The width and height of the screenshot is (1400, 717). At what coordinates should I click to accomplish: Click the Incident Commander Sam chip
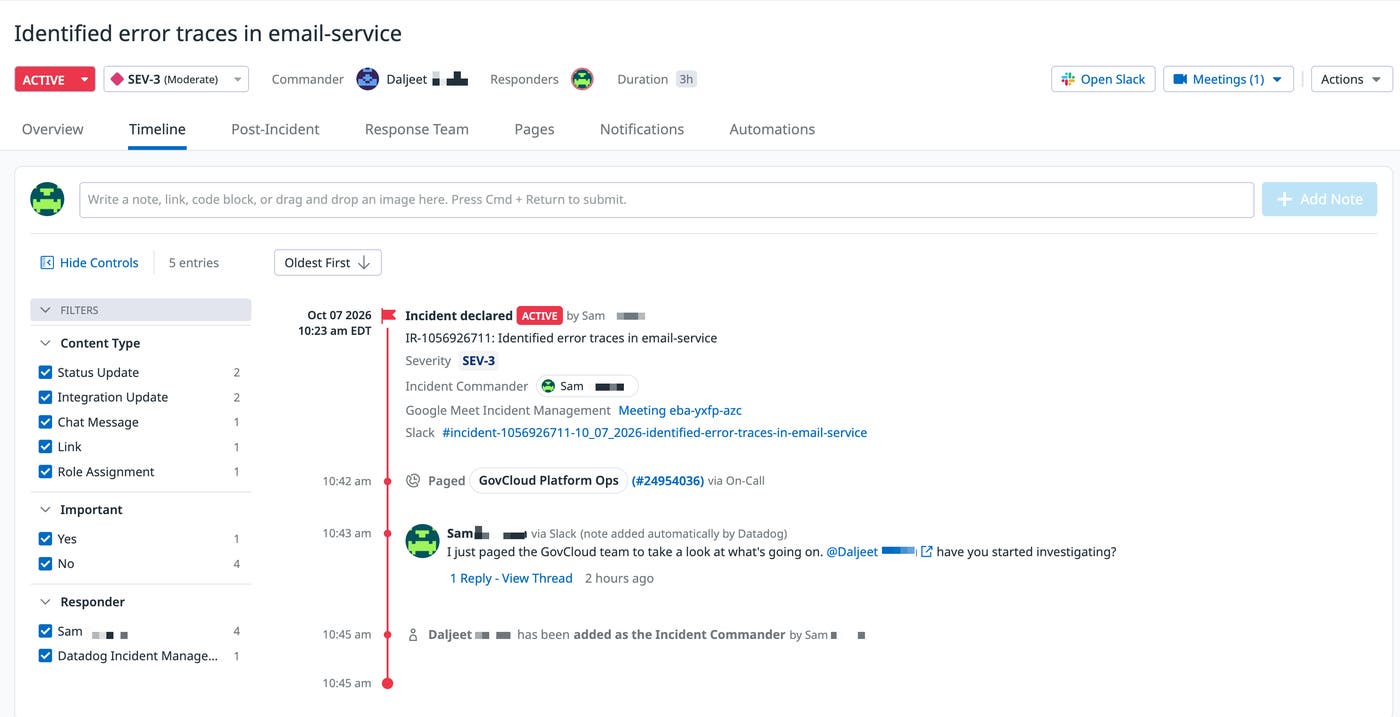click(x=587, y=386)
